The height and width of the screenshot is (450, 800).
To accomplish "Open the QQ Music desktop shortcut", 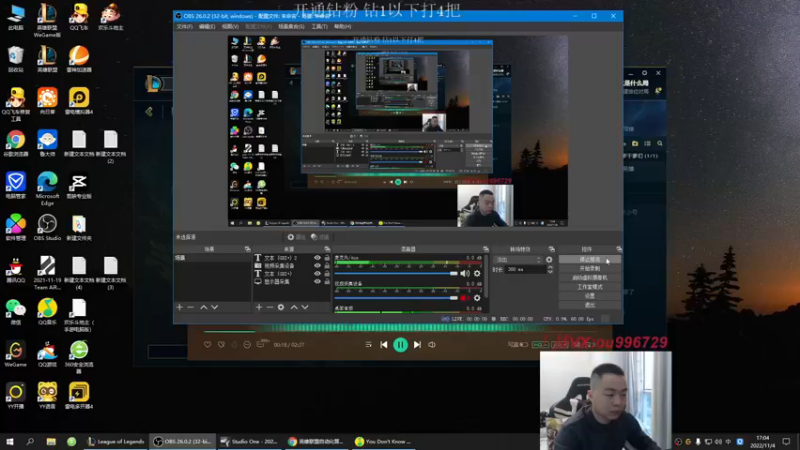I will coord(47,312).
